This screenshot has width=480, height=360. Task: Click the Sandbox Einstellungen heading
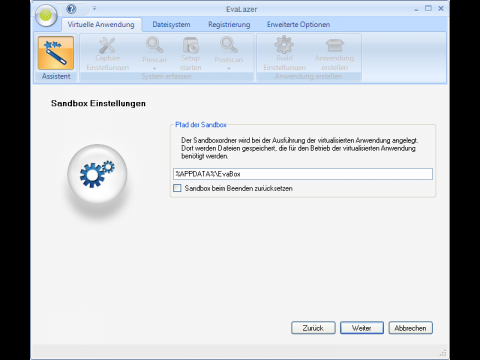click(98, 103)
